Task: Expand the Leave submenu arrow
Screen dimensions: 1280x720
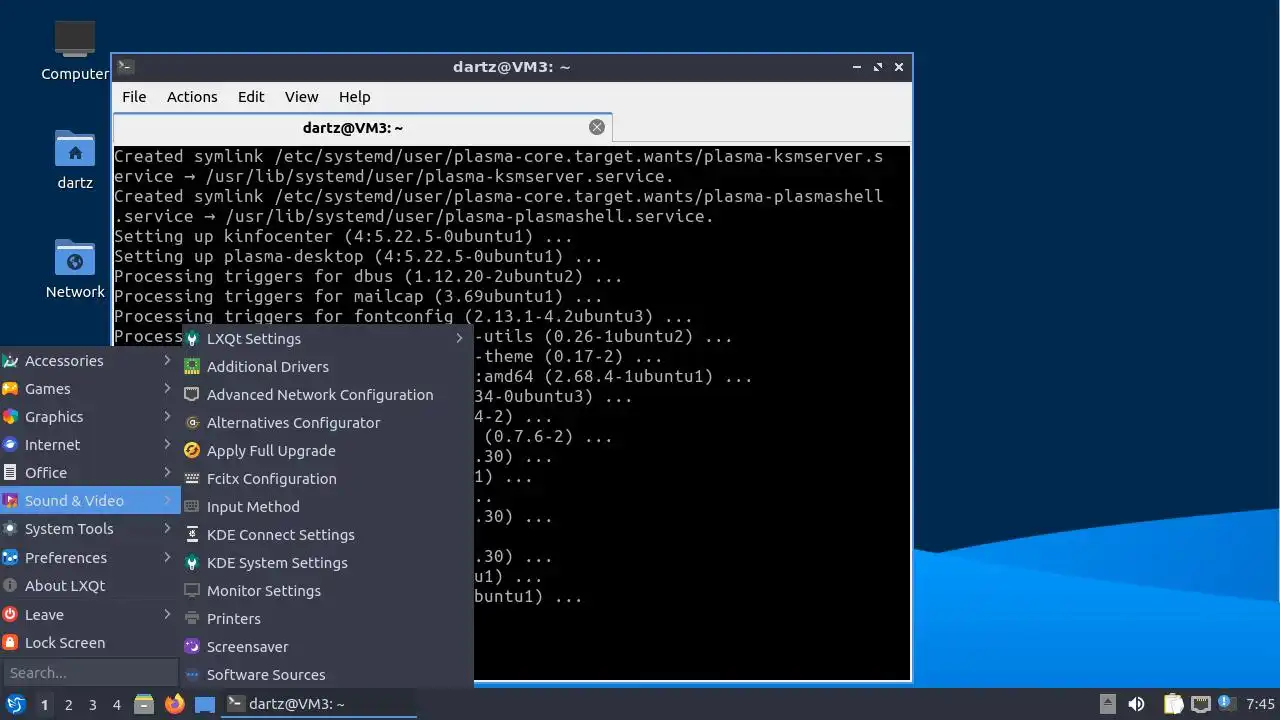Action: (168, 614)
